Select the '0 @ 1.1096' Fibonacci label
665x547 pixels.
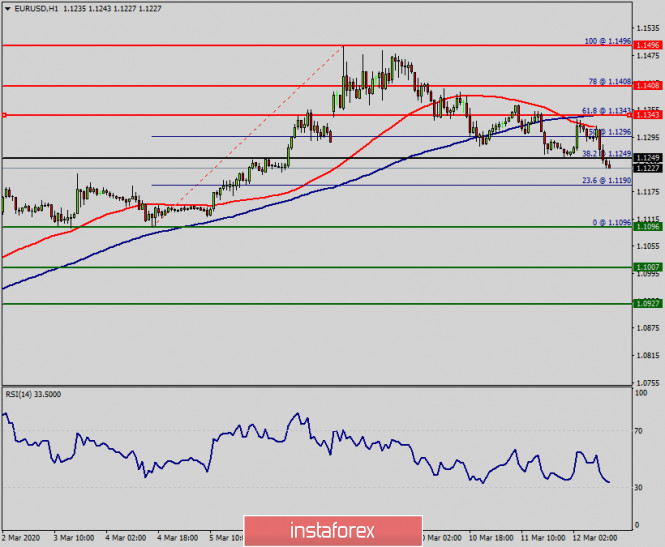612,223
